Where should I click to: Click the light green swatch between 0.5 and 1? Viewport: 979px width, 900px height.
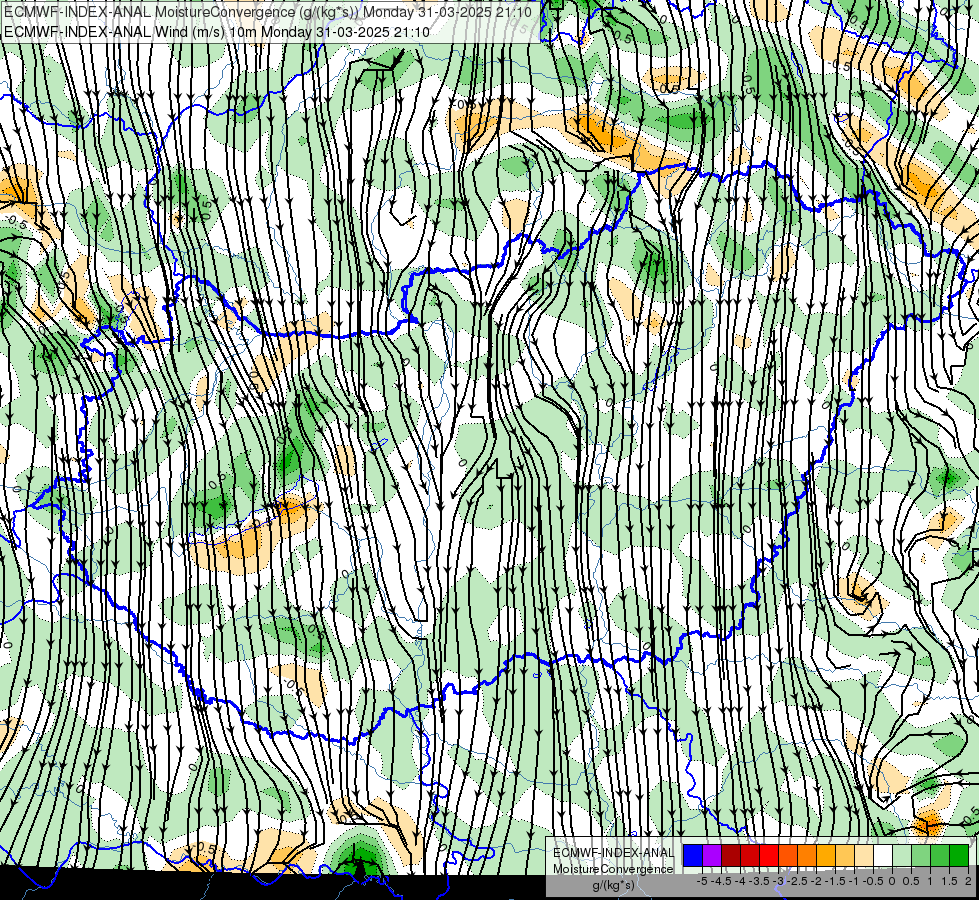pos(921,855)
